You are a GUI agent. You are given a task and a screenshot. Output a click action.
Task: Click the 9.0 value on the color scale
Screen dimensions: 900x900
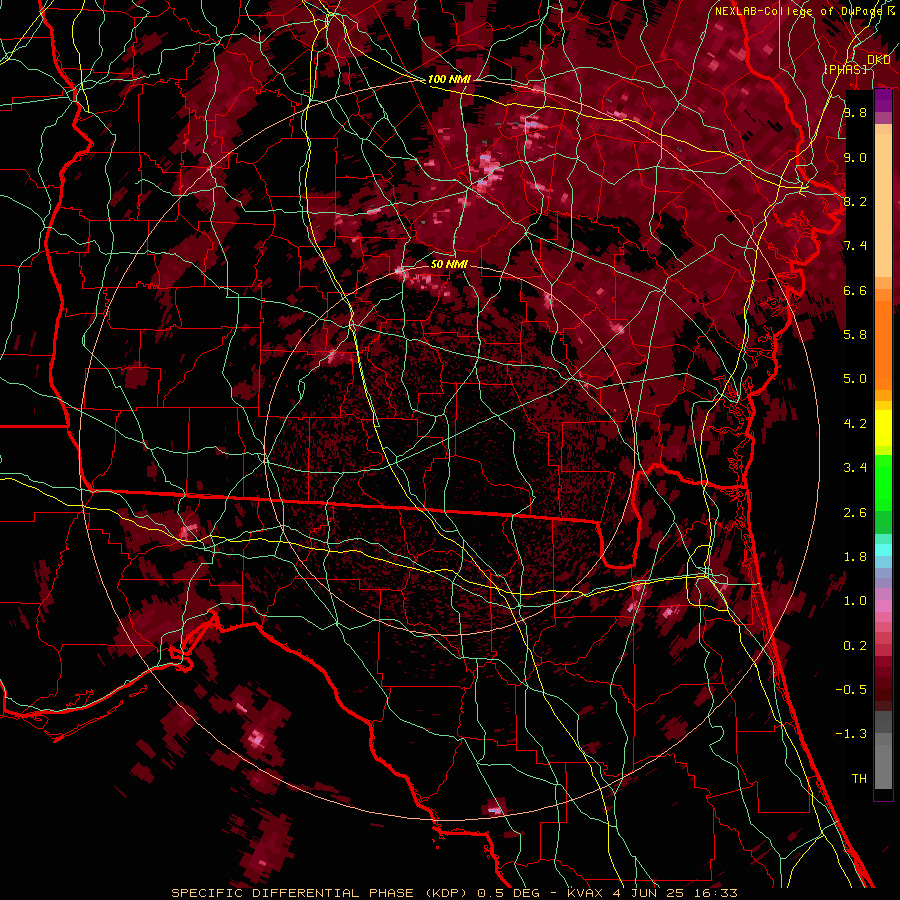tap(855, 157)
